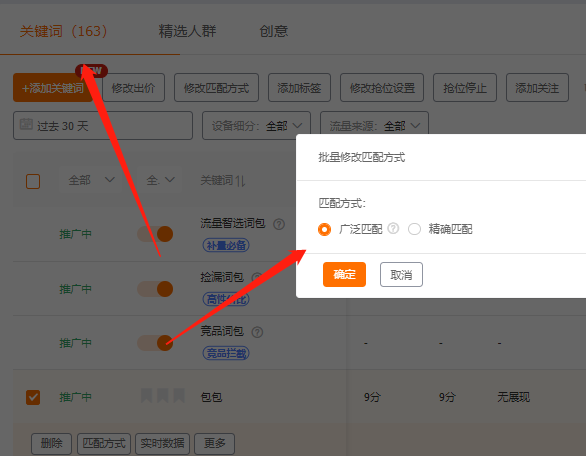This screenshot has height=456, width=586.
Task: Open the narrow 全 filter dropdown
Action: point(160,180)
